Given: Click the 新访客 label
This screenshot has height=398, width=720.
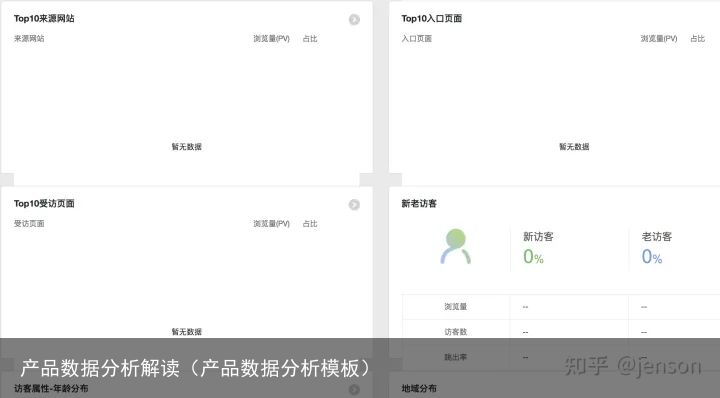Looking at the screenshot, I should [538, 237].
